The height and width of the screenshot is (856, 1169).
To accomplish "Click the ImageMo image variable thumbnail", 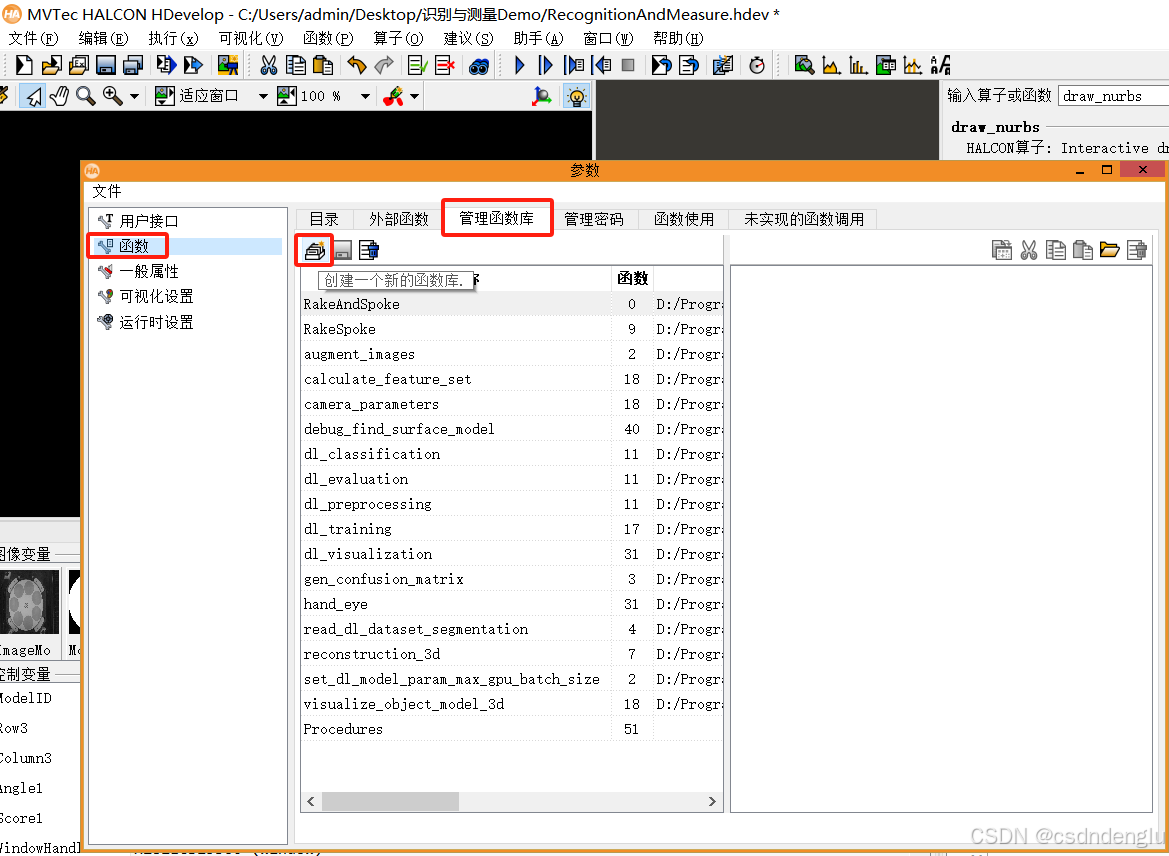I will click(28, 602).
